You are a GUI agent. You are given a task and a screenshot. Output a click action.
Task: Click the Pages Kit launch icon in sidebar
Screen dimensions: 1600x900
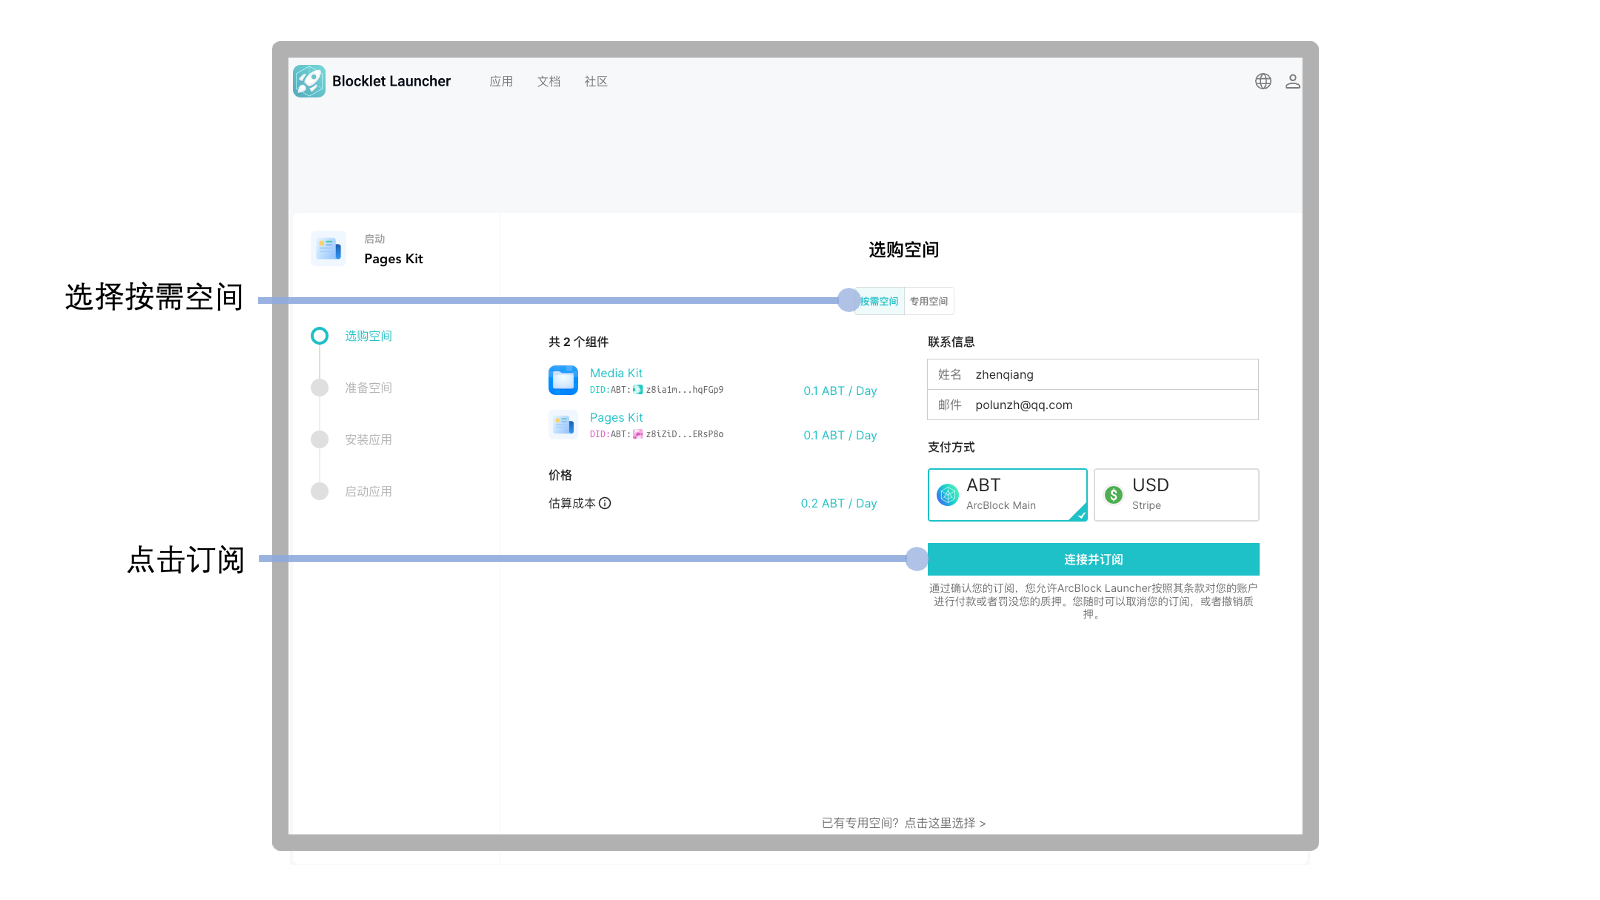328,249
